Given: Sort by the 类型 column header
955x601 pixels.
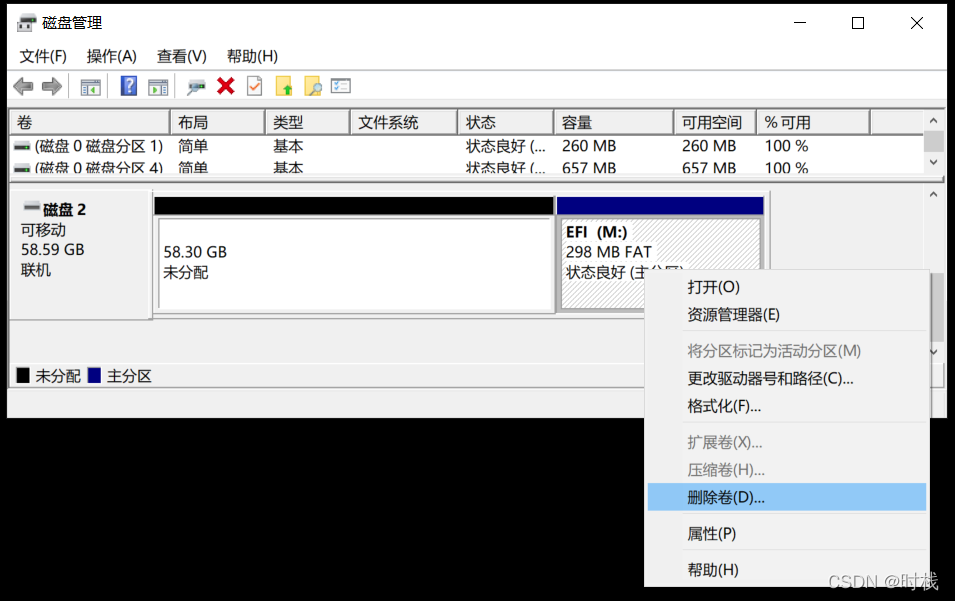Looking at the screenshot, I should 308,122.
